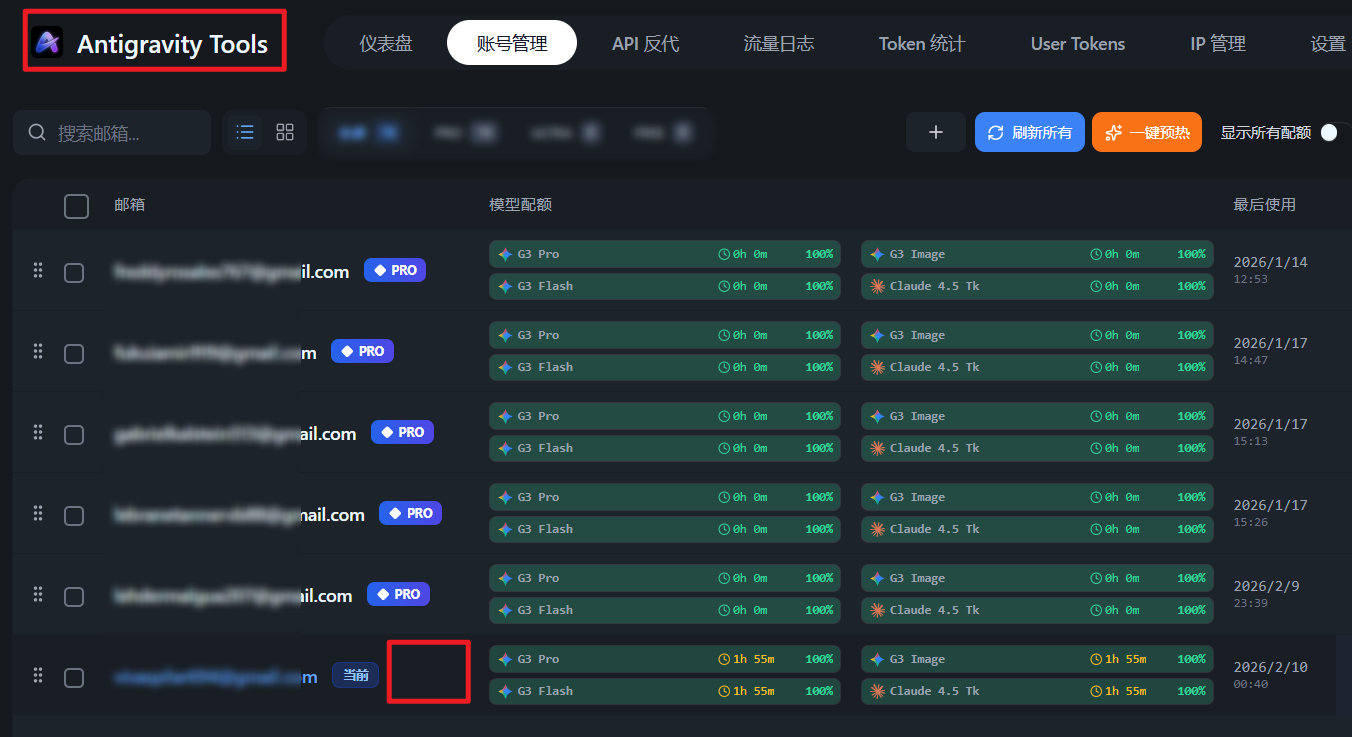Viewport: 1352px width, 737px height.
Task: Switch to list view layout
Action: [x=245, y=132]
